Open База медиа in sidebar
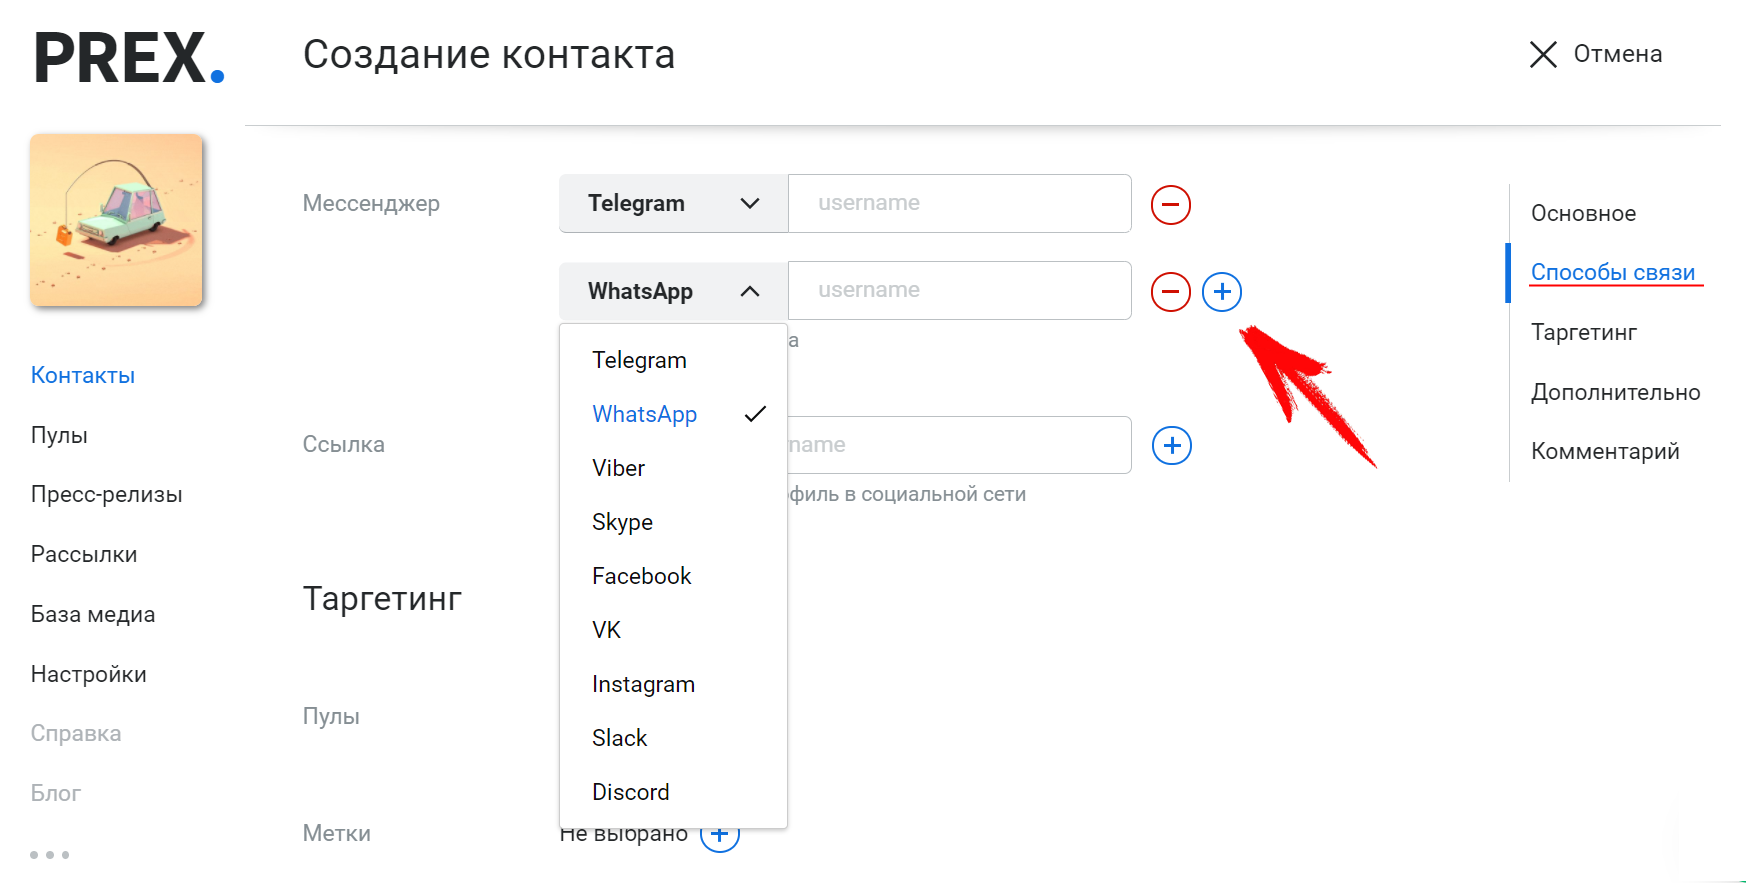 (x=93, y=614)
